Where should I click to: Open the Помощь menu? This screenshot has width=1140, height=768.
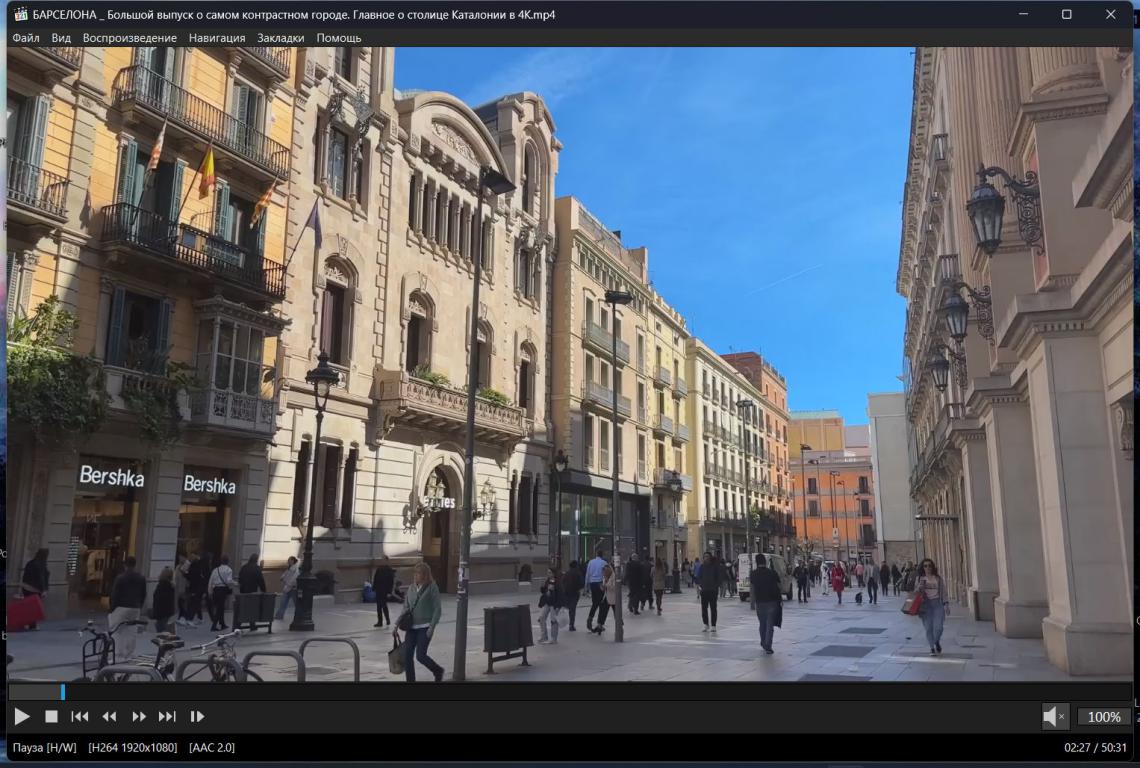point(339,38)
